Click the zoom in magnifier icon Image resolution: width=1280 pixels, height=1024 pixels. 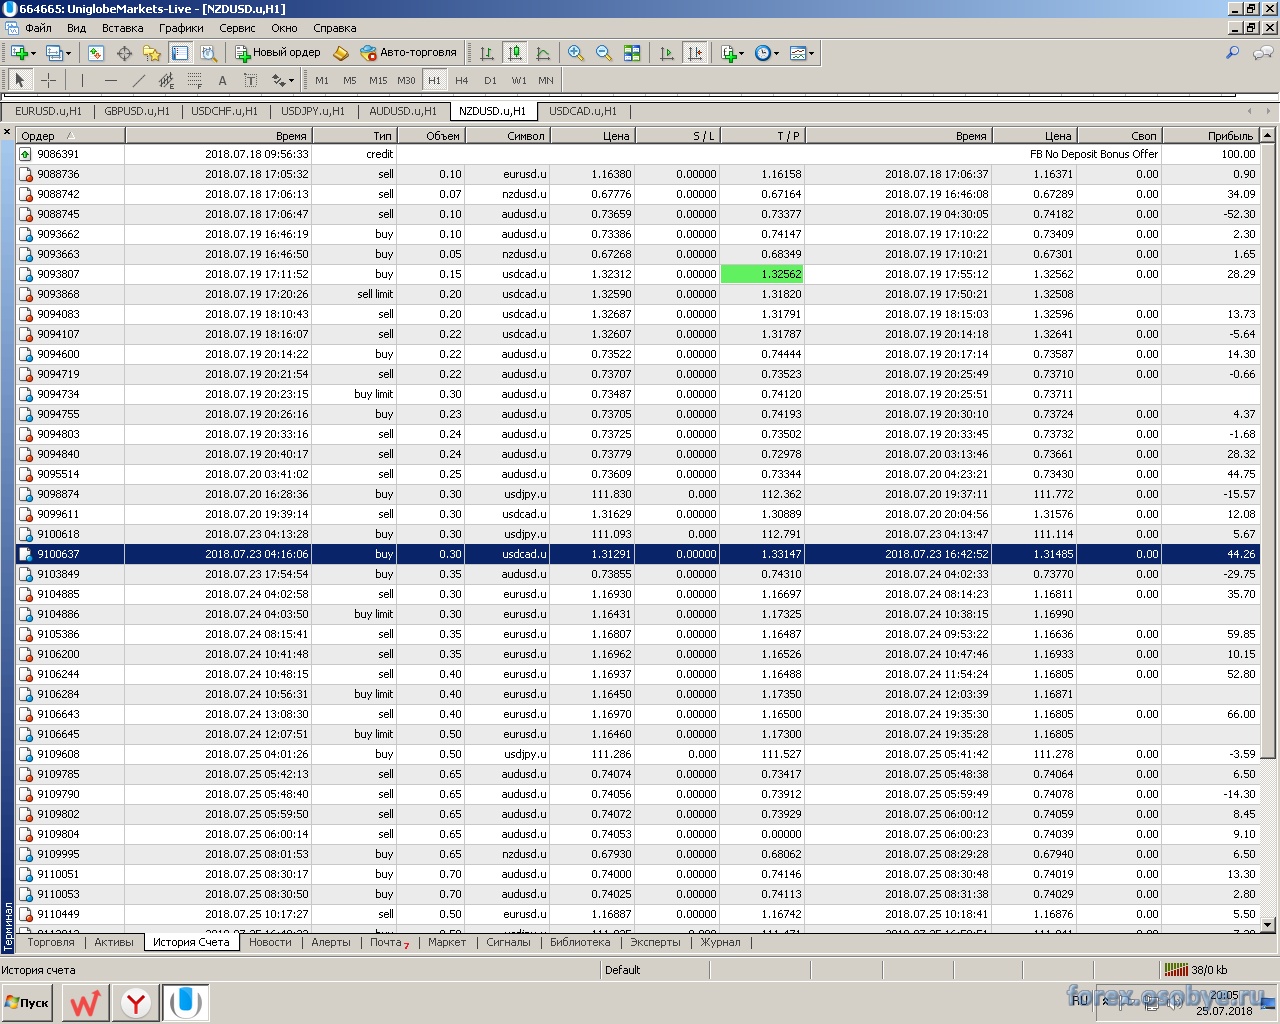(576, 53)
